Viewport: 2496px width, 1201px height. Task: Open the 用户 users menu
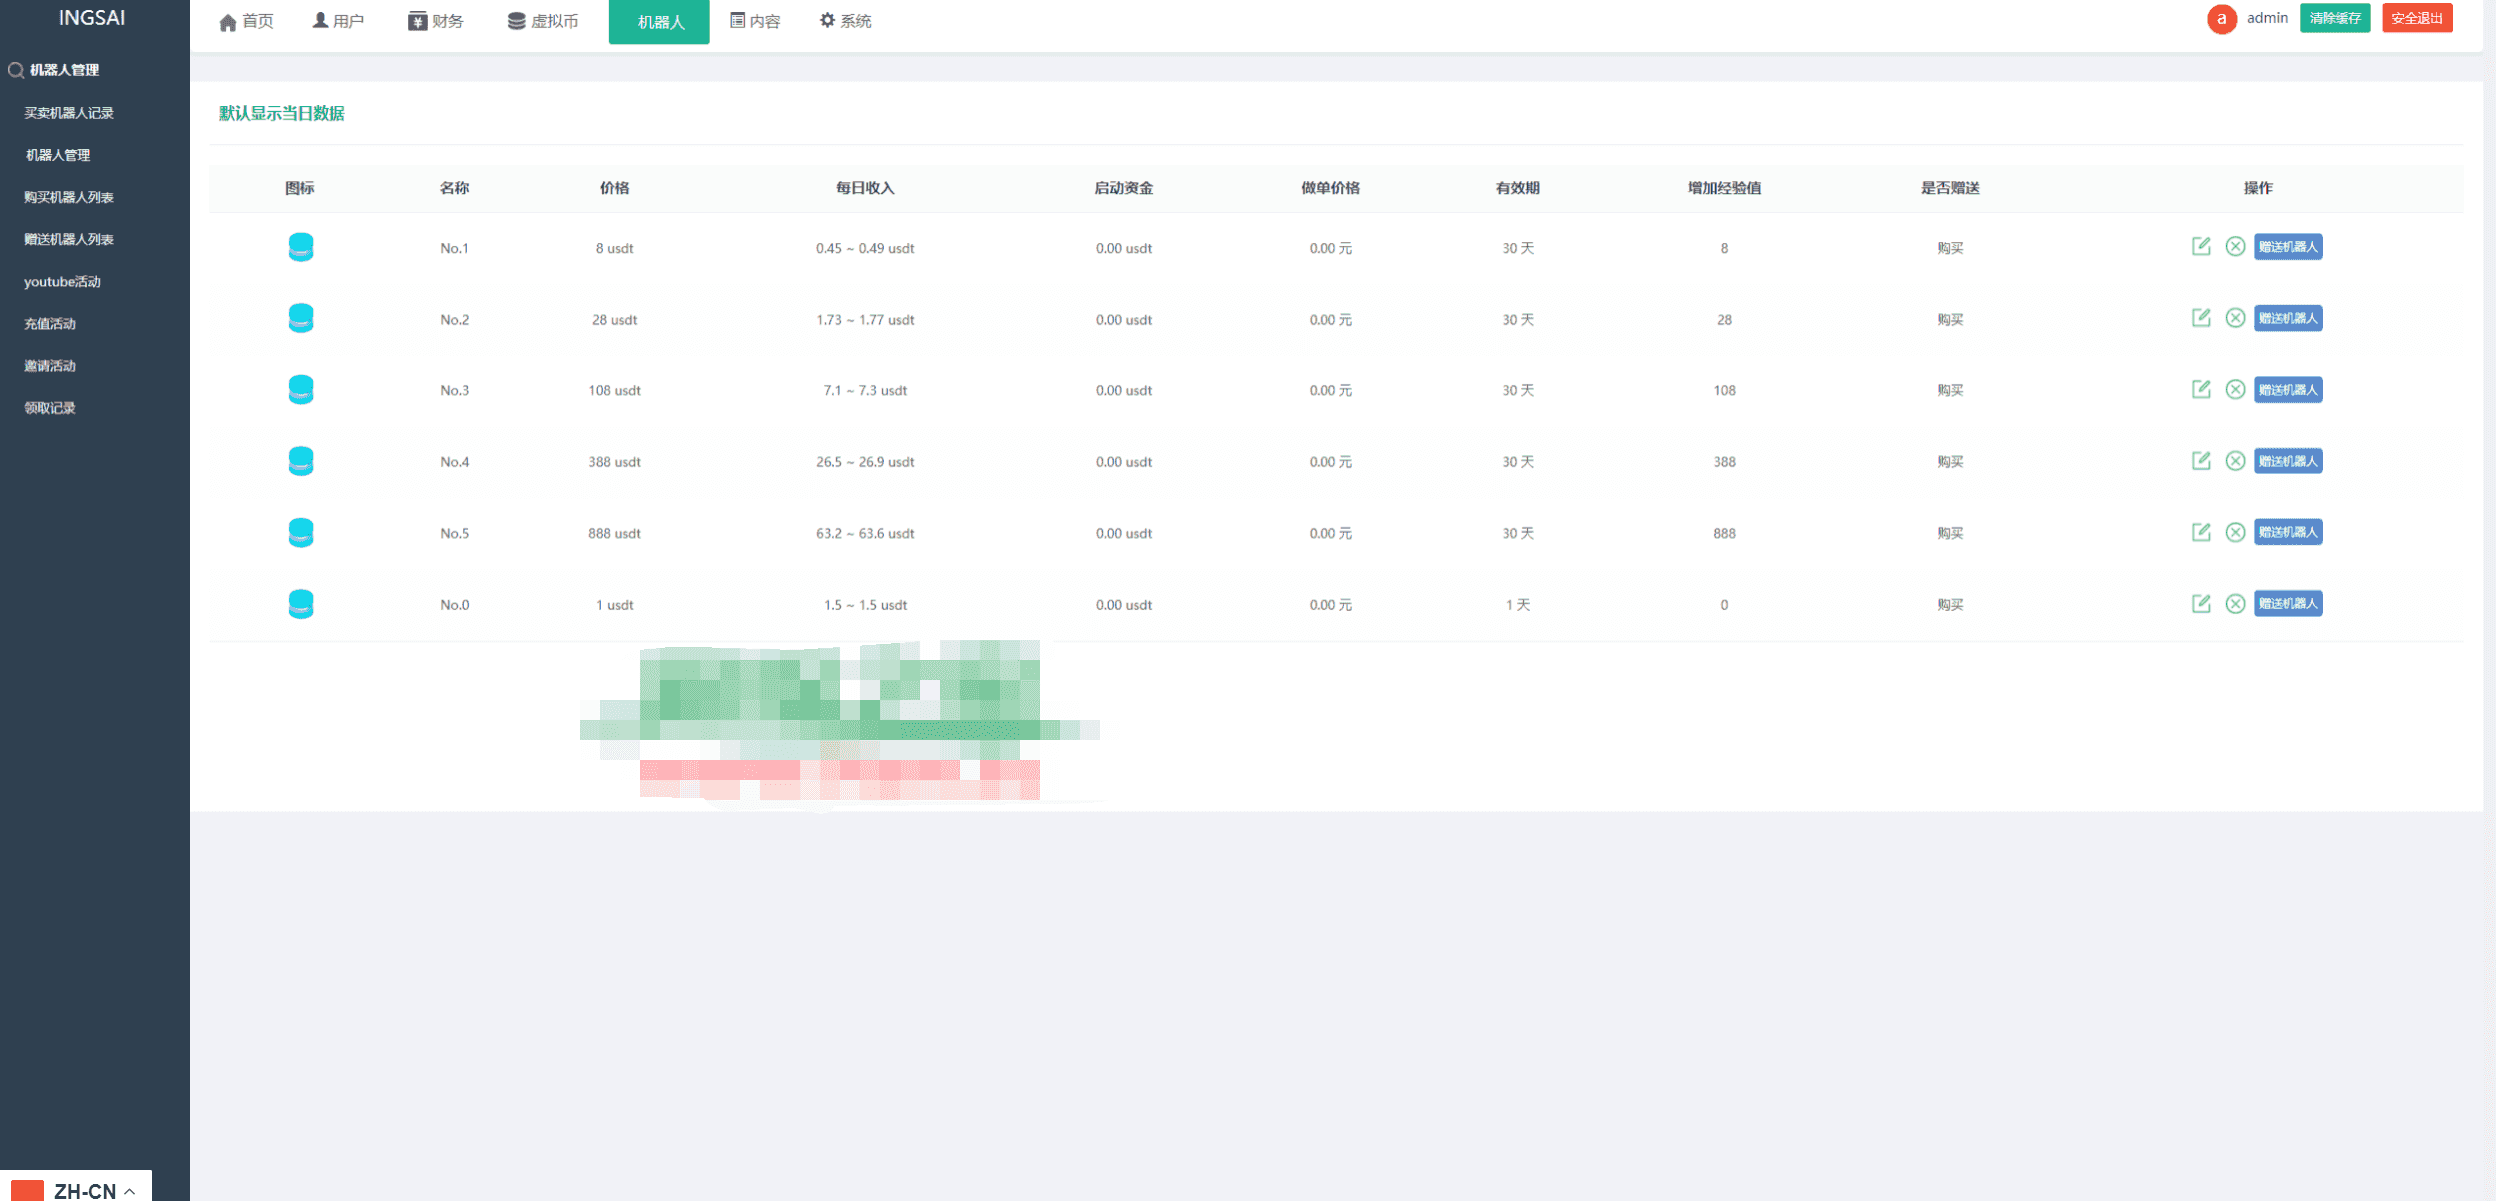[x=338, y=21]
